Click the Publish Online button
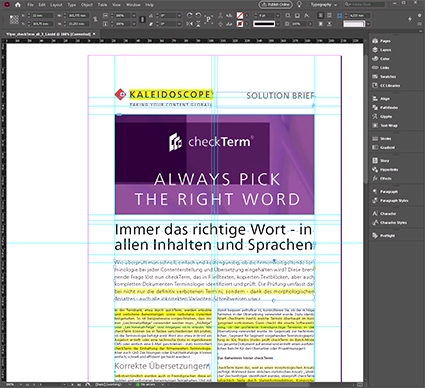425x388 pixels. (275, 5)
